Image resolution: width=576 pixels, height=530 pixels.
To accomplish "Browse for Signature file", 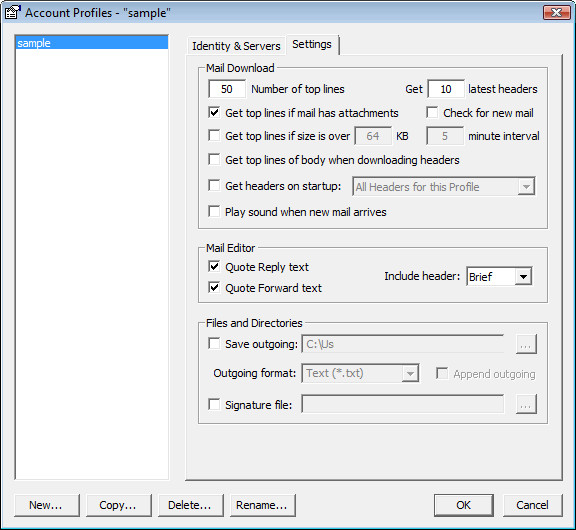I will click(526, 404).
